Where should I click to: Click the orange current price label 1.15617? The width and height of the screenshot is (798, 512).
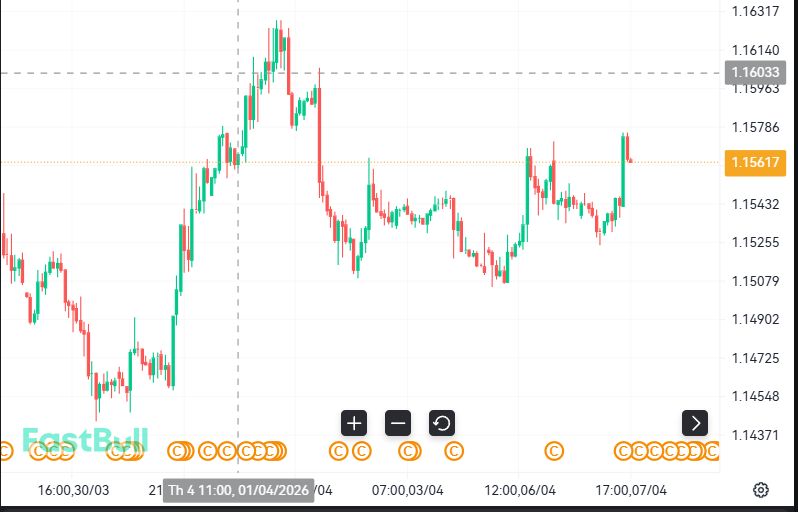point(756,161)
